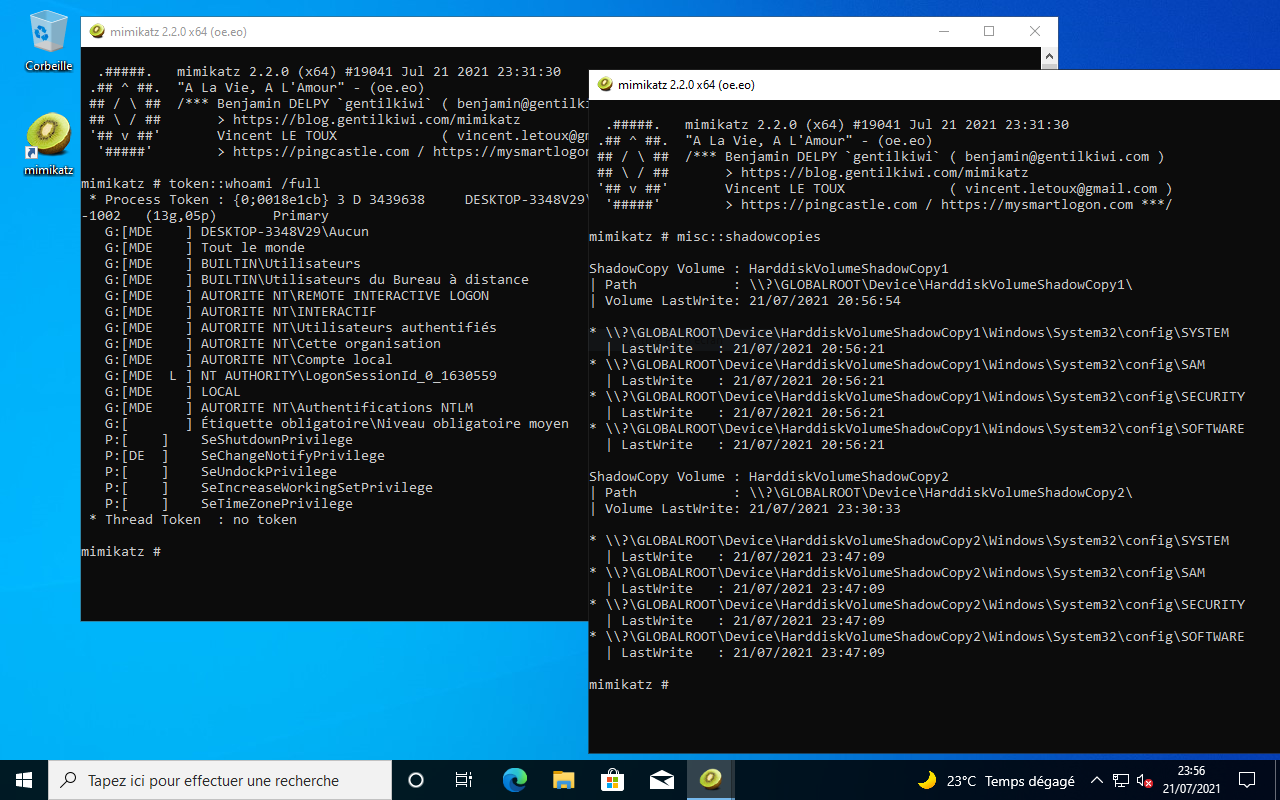This screenshot has height=800, width=1280.
Task: Open Task View on the taskbar
Action: [x=464, y=780]
